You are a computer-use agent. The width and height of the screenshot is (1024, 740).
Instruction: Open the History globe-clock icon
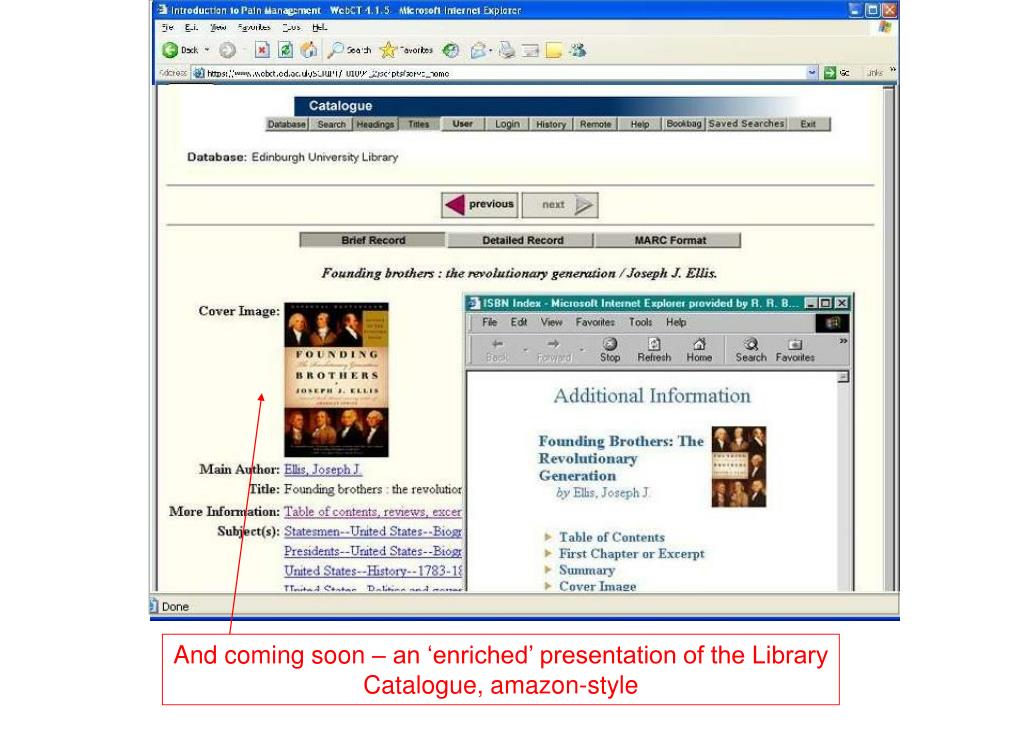[x=451, y=50]
